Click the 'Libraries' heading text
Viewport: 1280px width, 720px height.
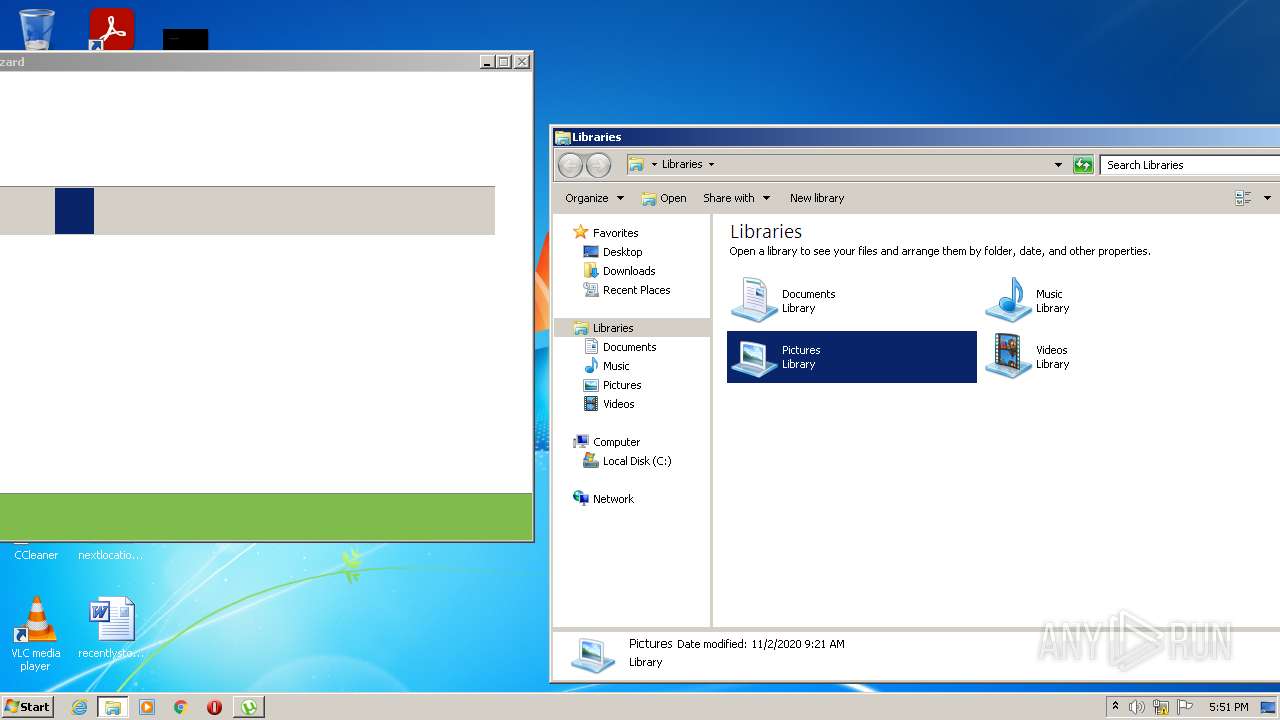766,231
